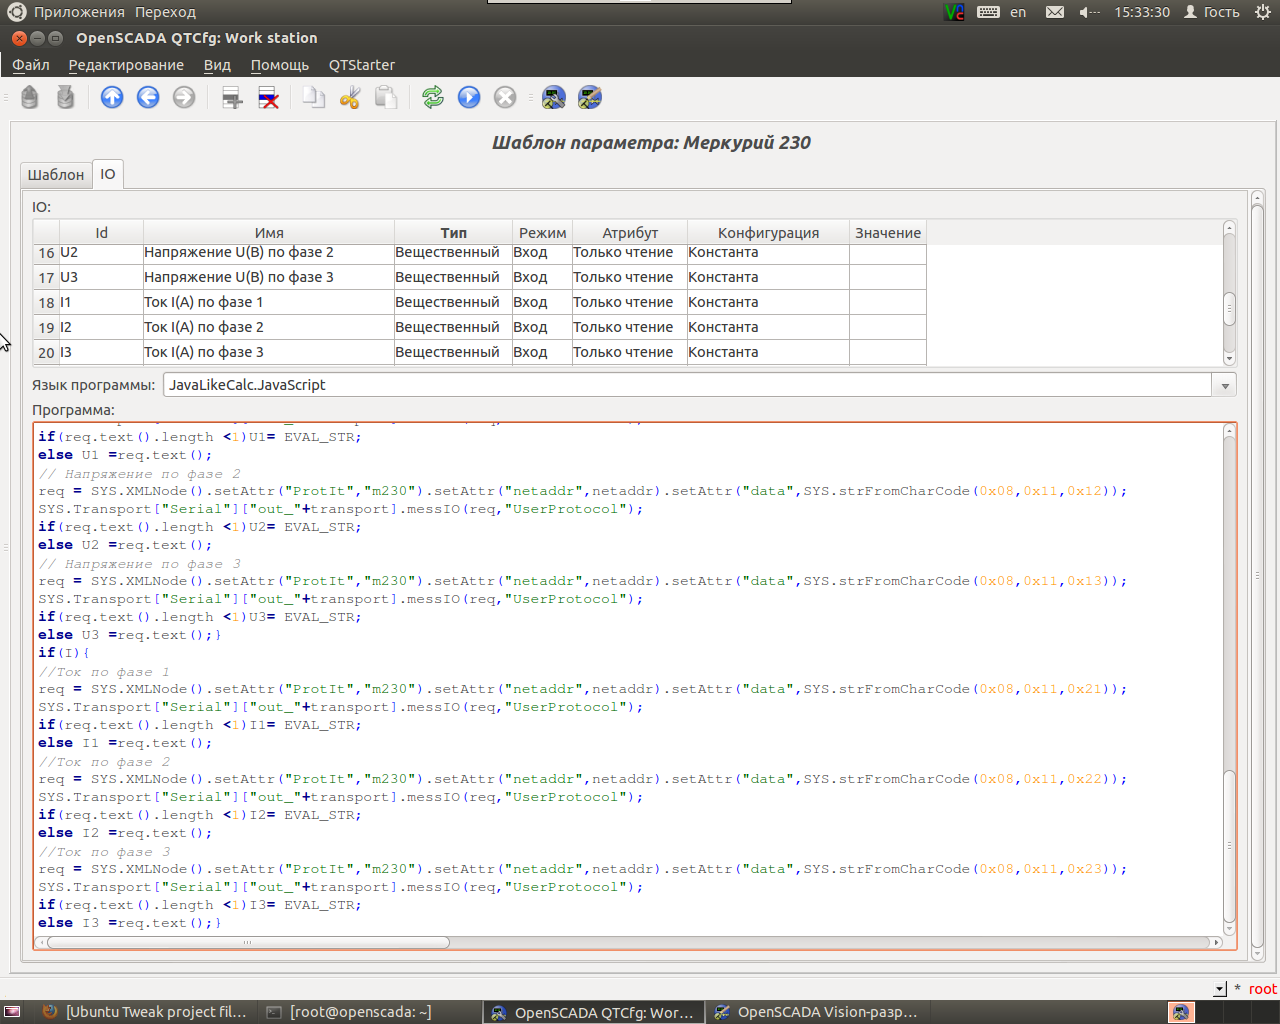Open the Помощь menu
This screenshot has height=1024, width=1280.
(279, 65)
